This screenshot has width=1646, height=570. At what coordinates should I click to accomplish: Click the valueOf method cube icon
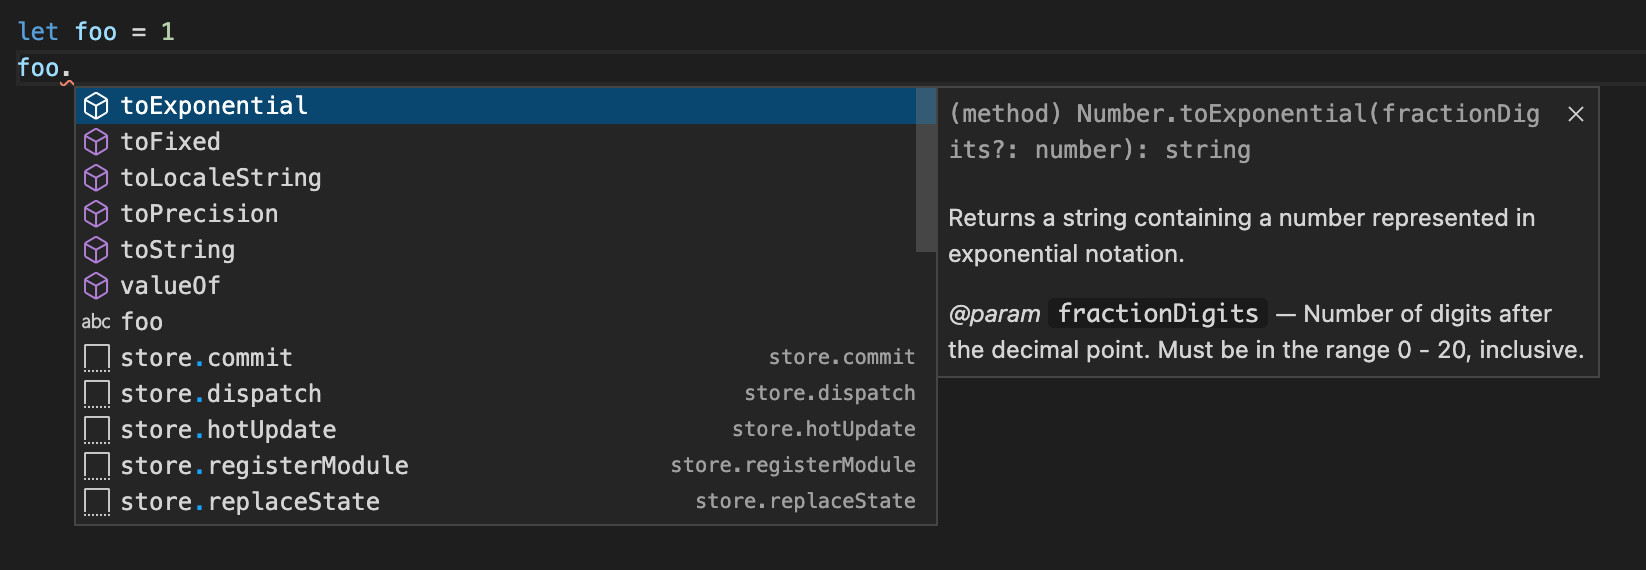(96, 286)
